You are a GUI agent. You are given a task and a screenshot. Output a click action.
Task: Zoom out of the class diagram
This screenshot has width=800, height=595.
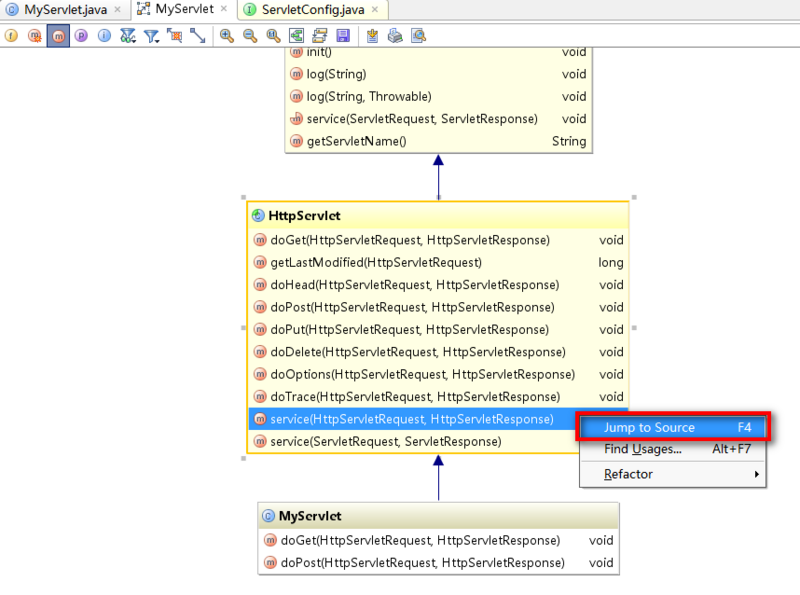[x=248, y=36]
